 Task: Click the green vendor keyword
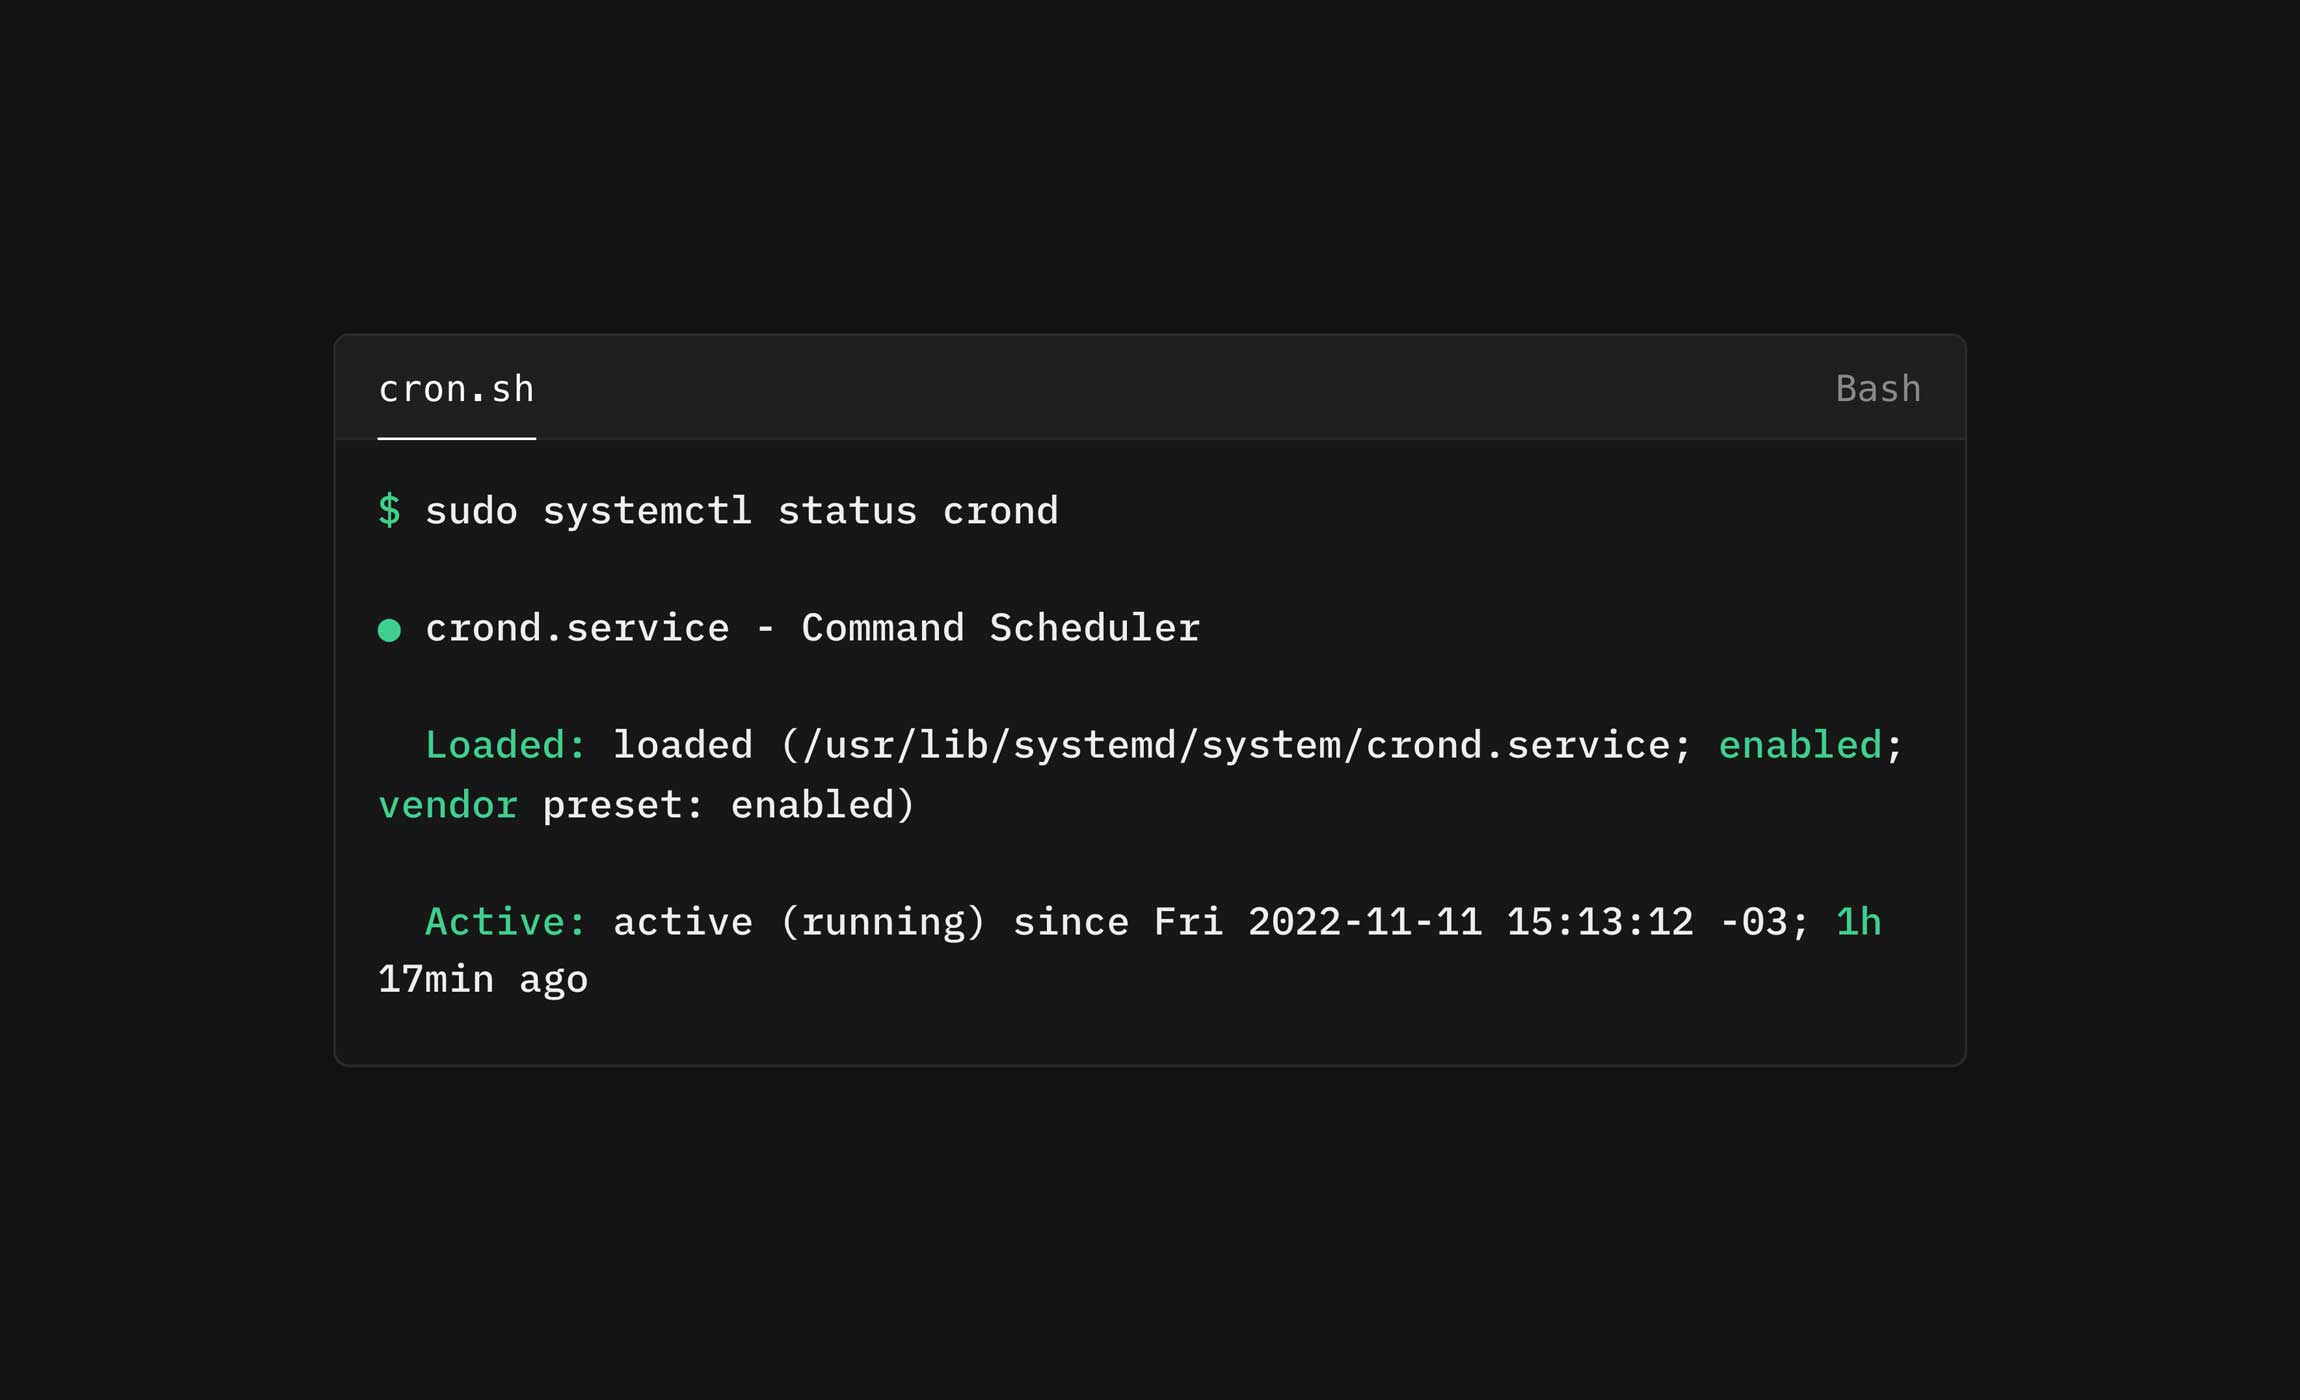point(448,805)
